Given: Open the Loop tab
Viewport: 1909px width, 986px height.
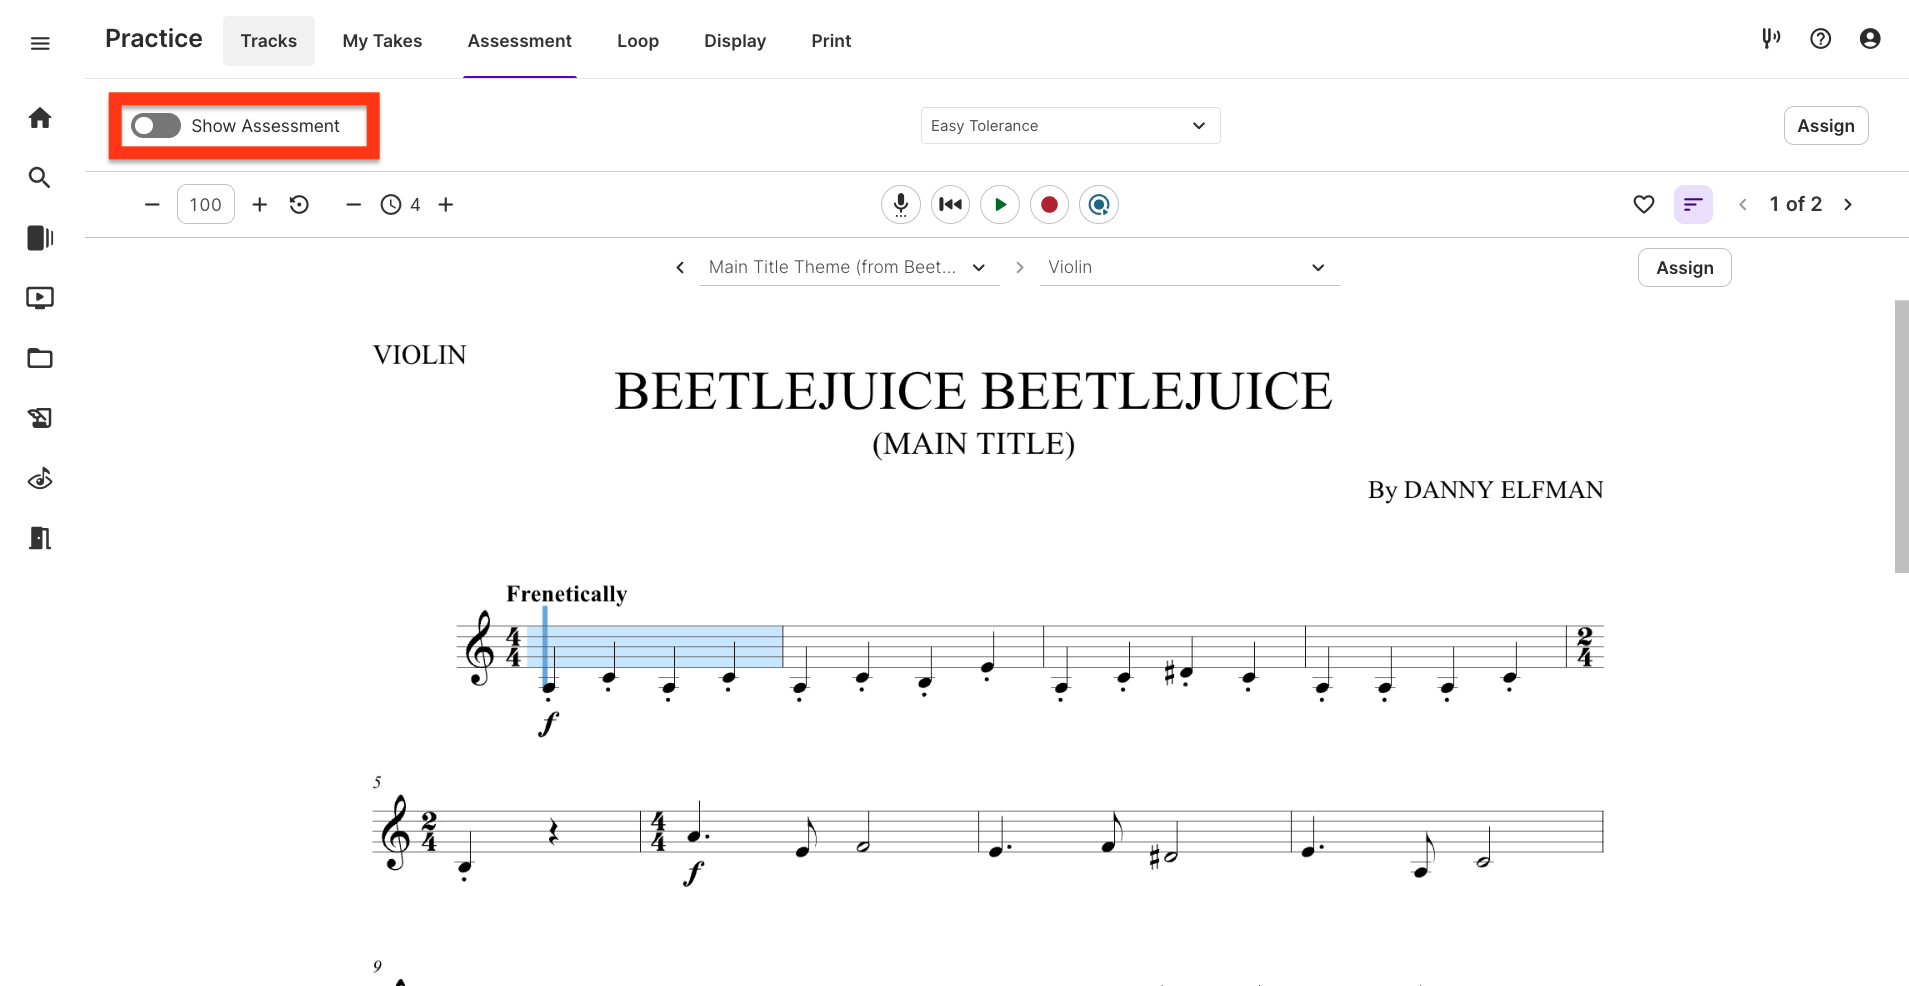Looking at the screenshot, I should (638, 41).
